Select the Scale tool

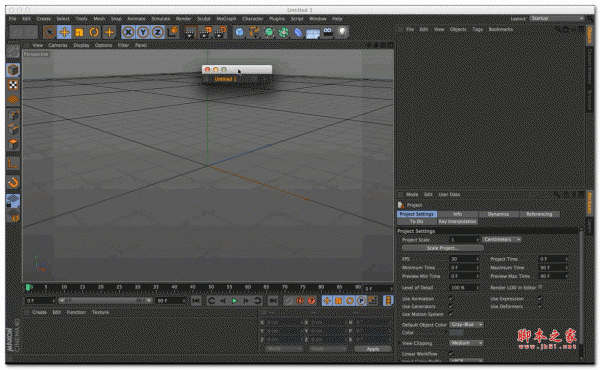79,32
